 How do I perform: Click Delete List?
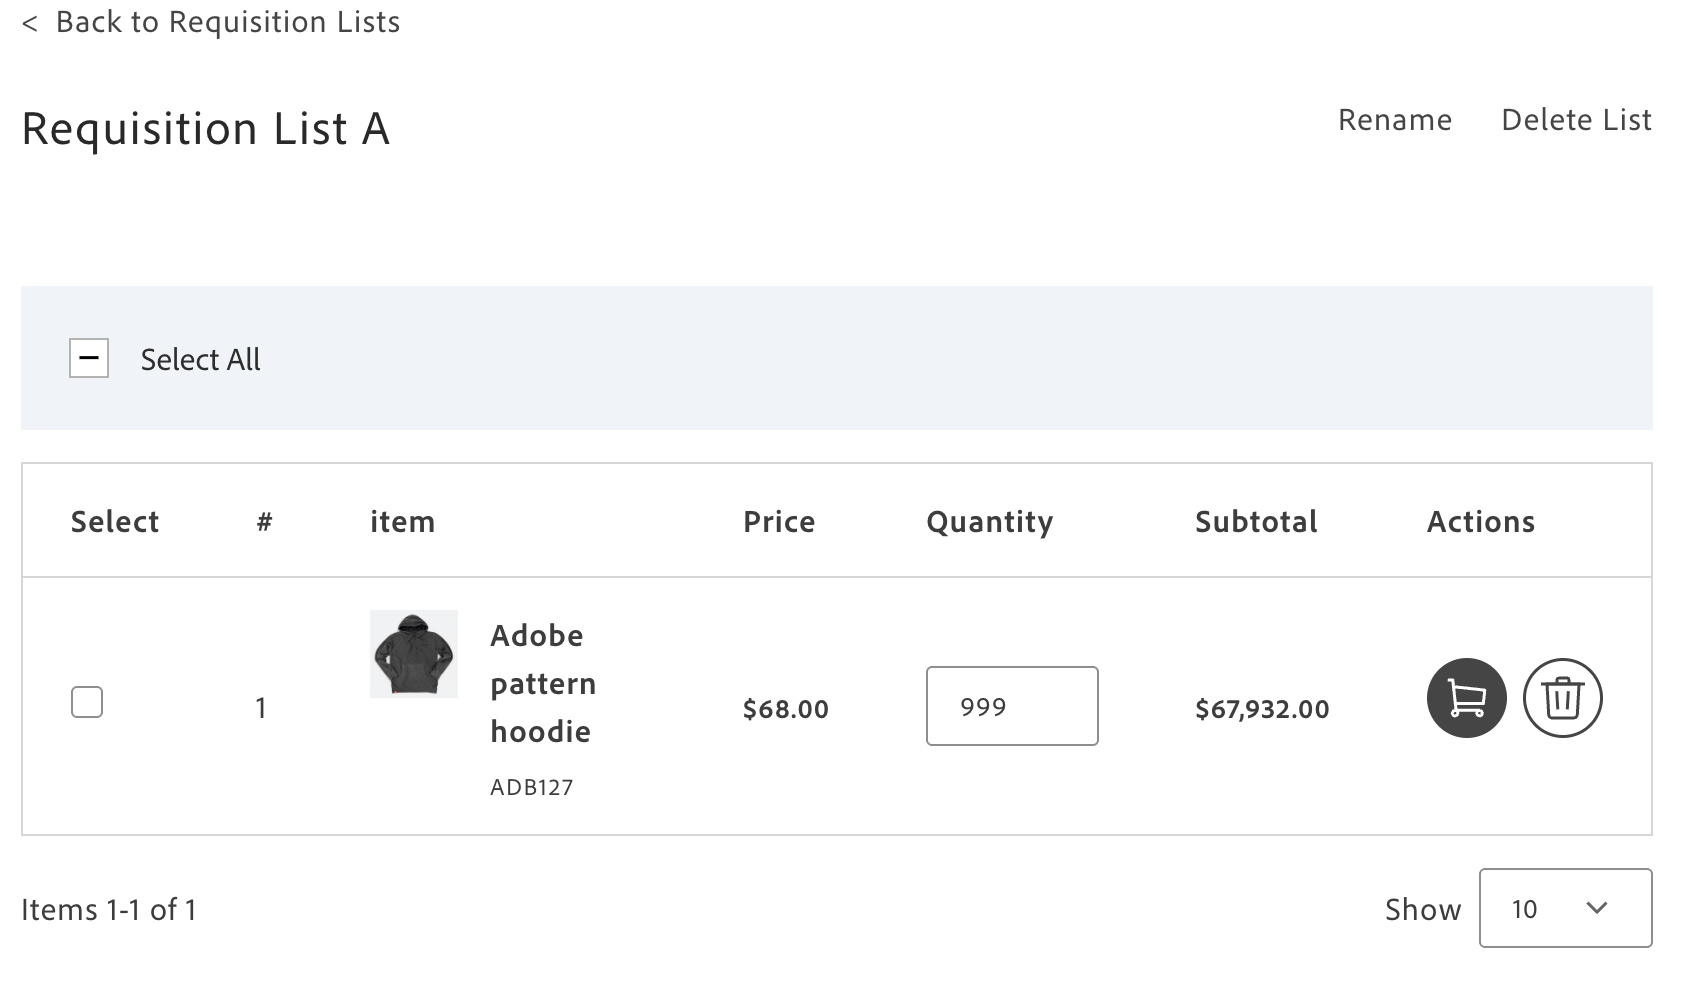click(x=1576, y=120)
